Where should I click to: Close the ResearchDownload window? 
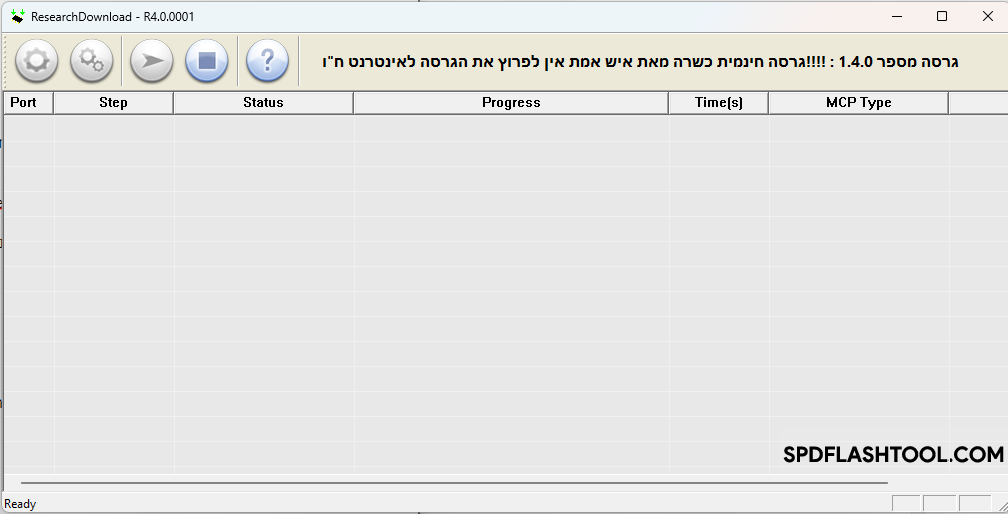tap(987, 16)
